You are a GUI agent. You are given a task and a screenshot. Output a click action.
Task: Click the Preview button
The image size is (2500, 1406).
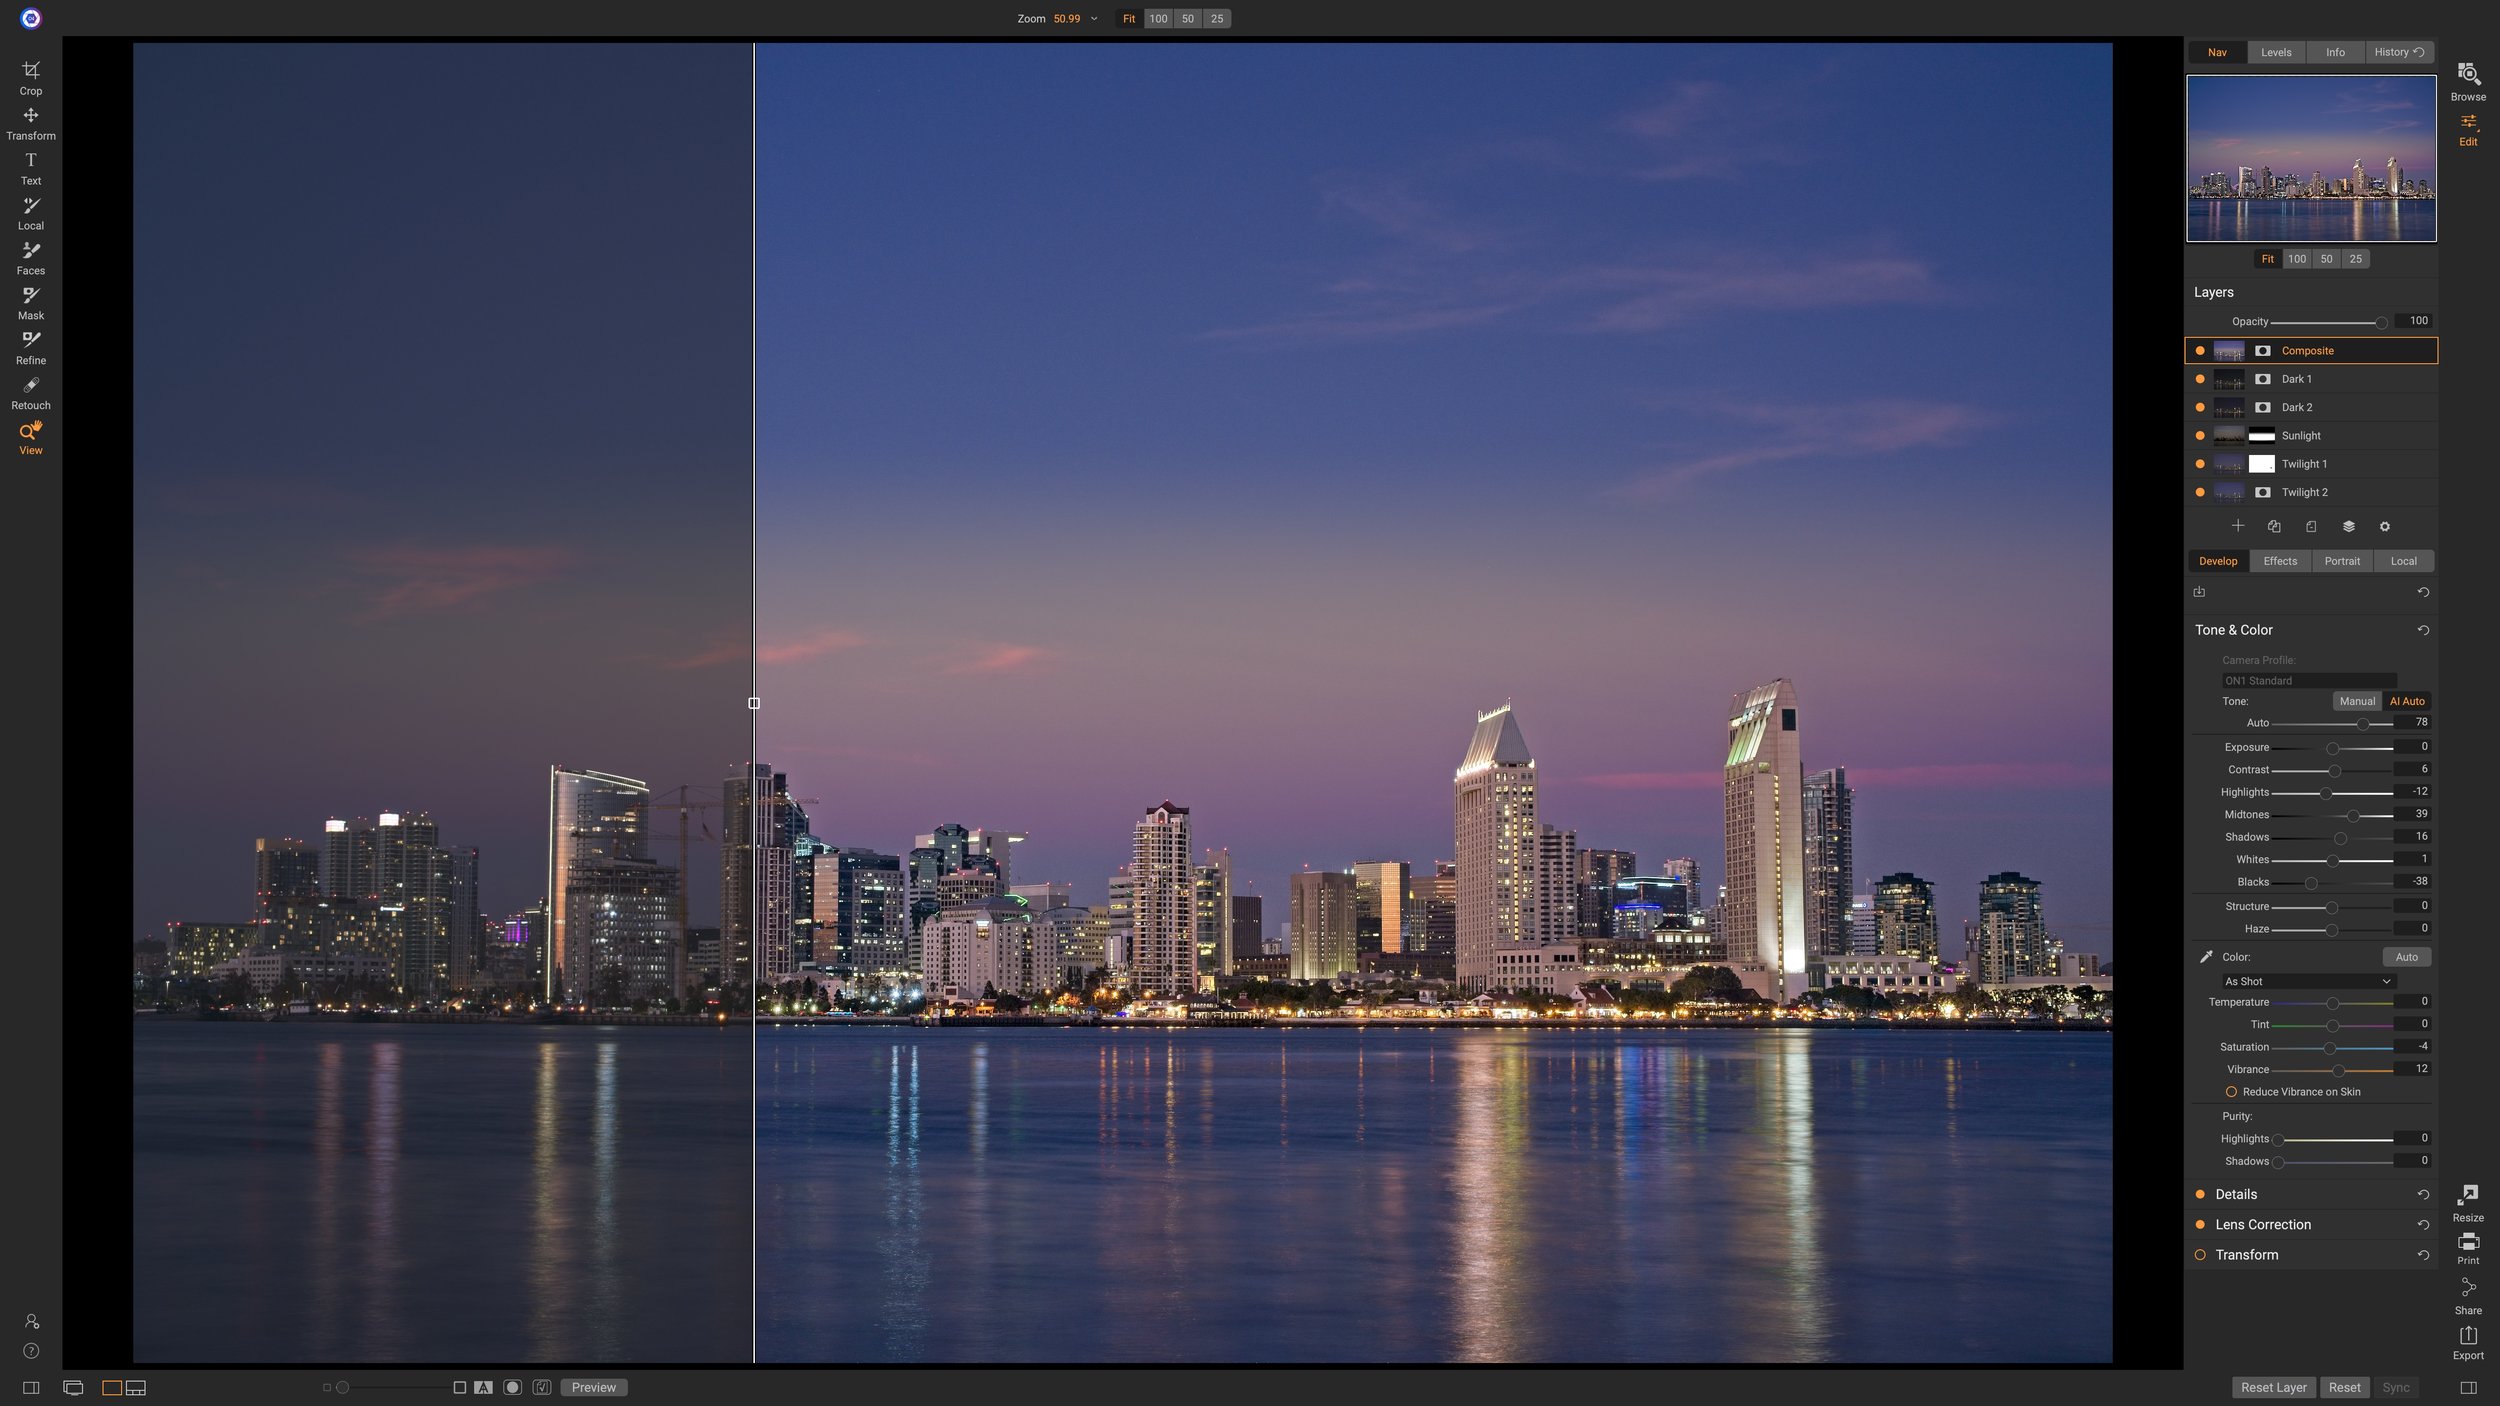tap(593, 1387)
